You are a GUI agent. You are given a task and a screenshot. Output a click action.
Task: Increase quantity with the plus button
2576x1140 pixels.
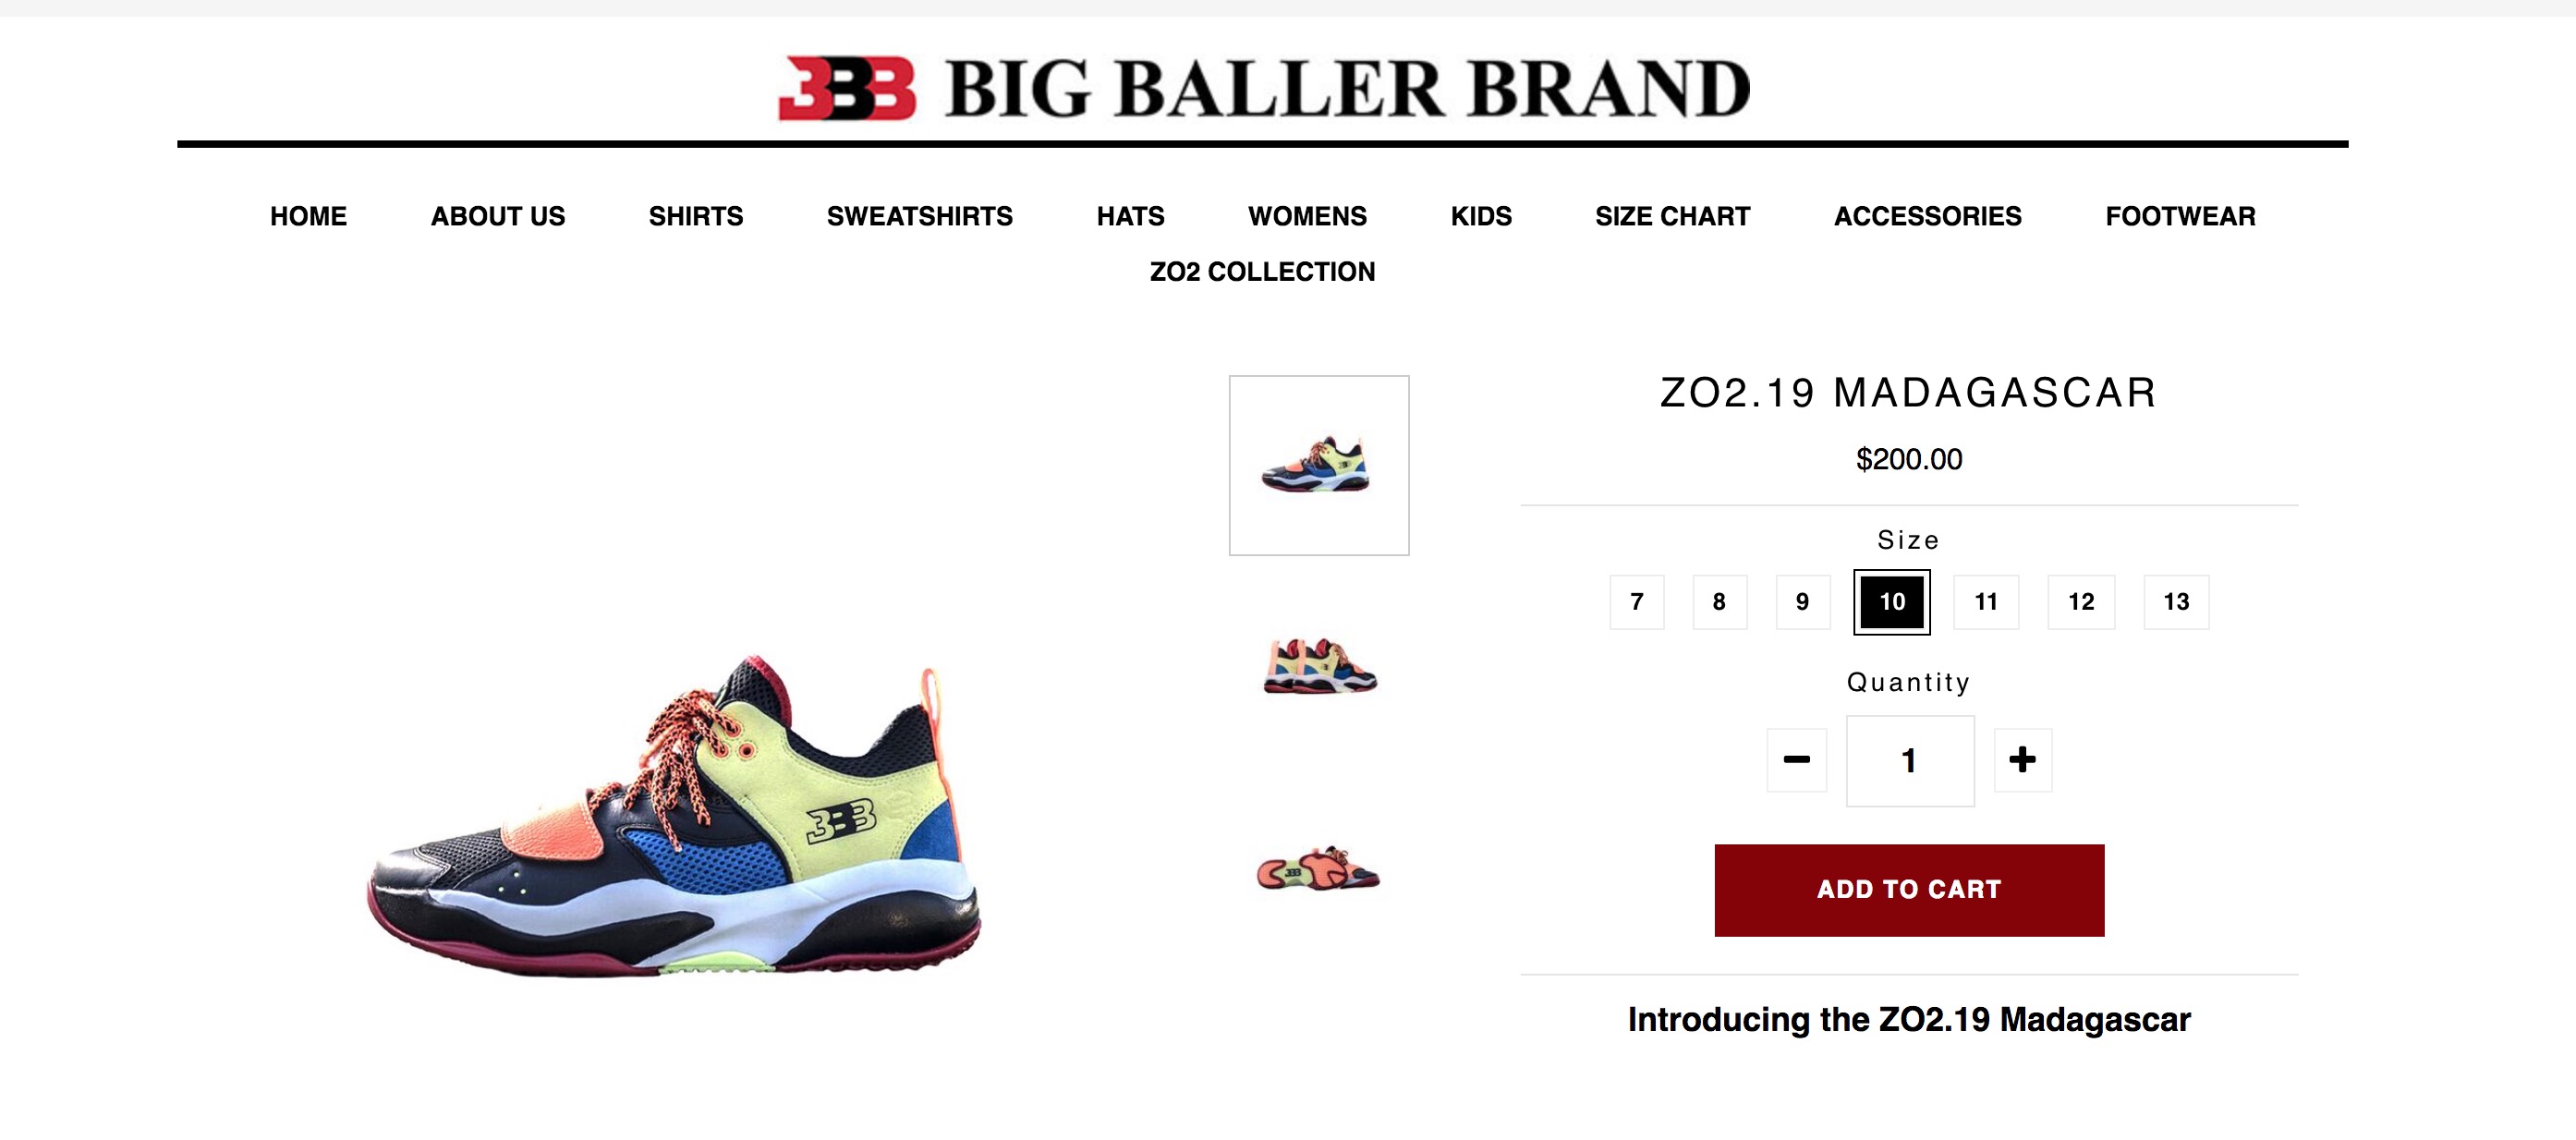tap(2022, 760)
